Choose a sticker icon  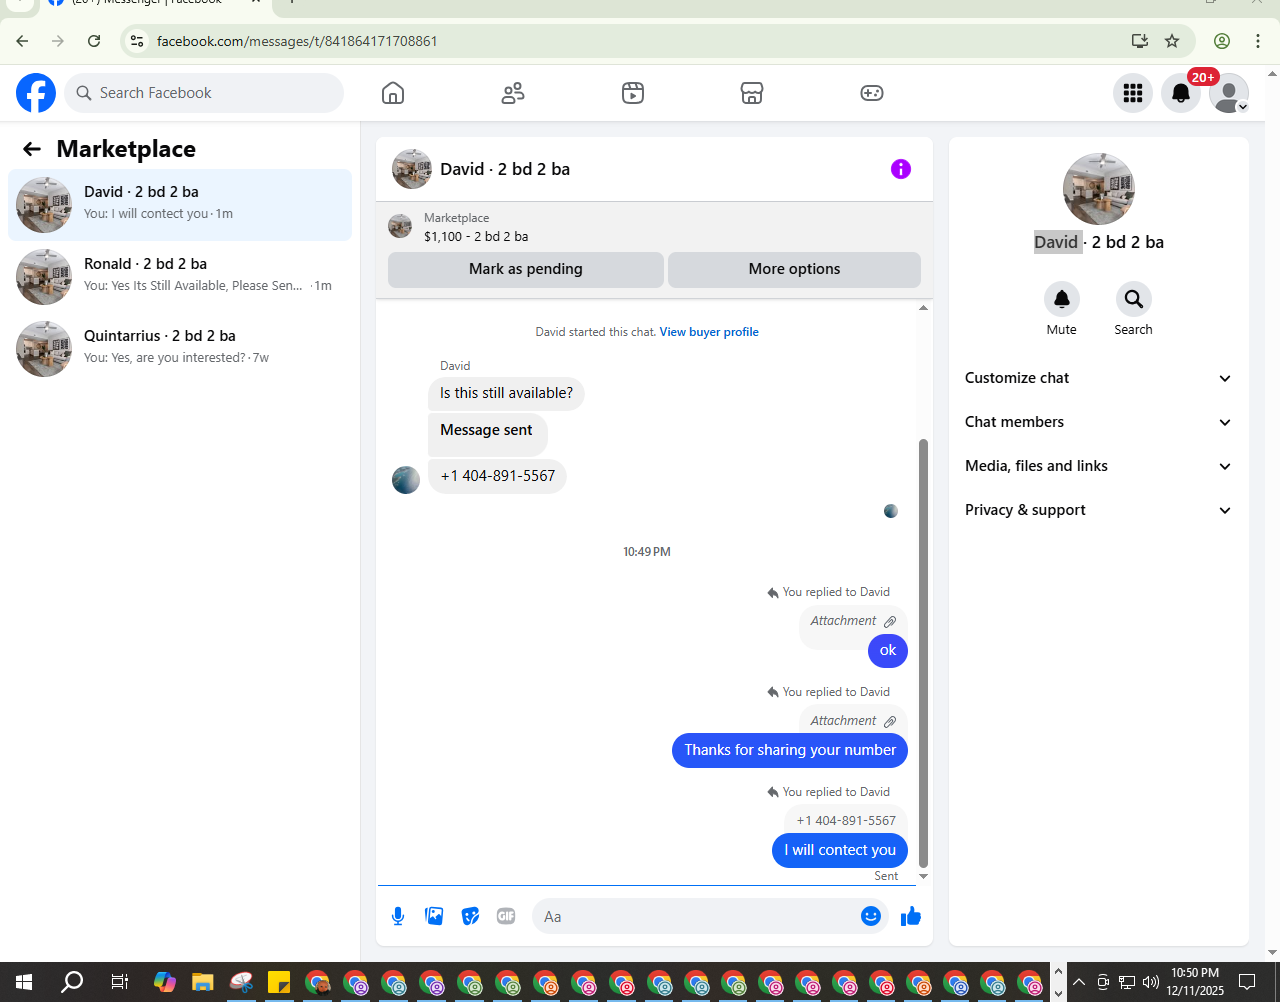[x=470, y=916]
